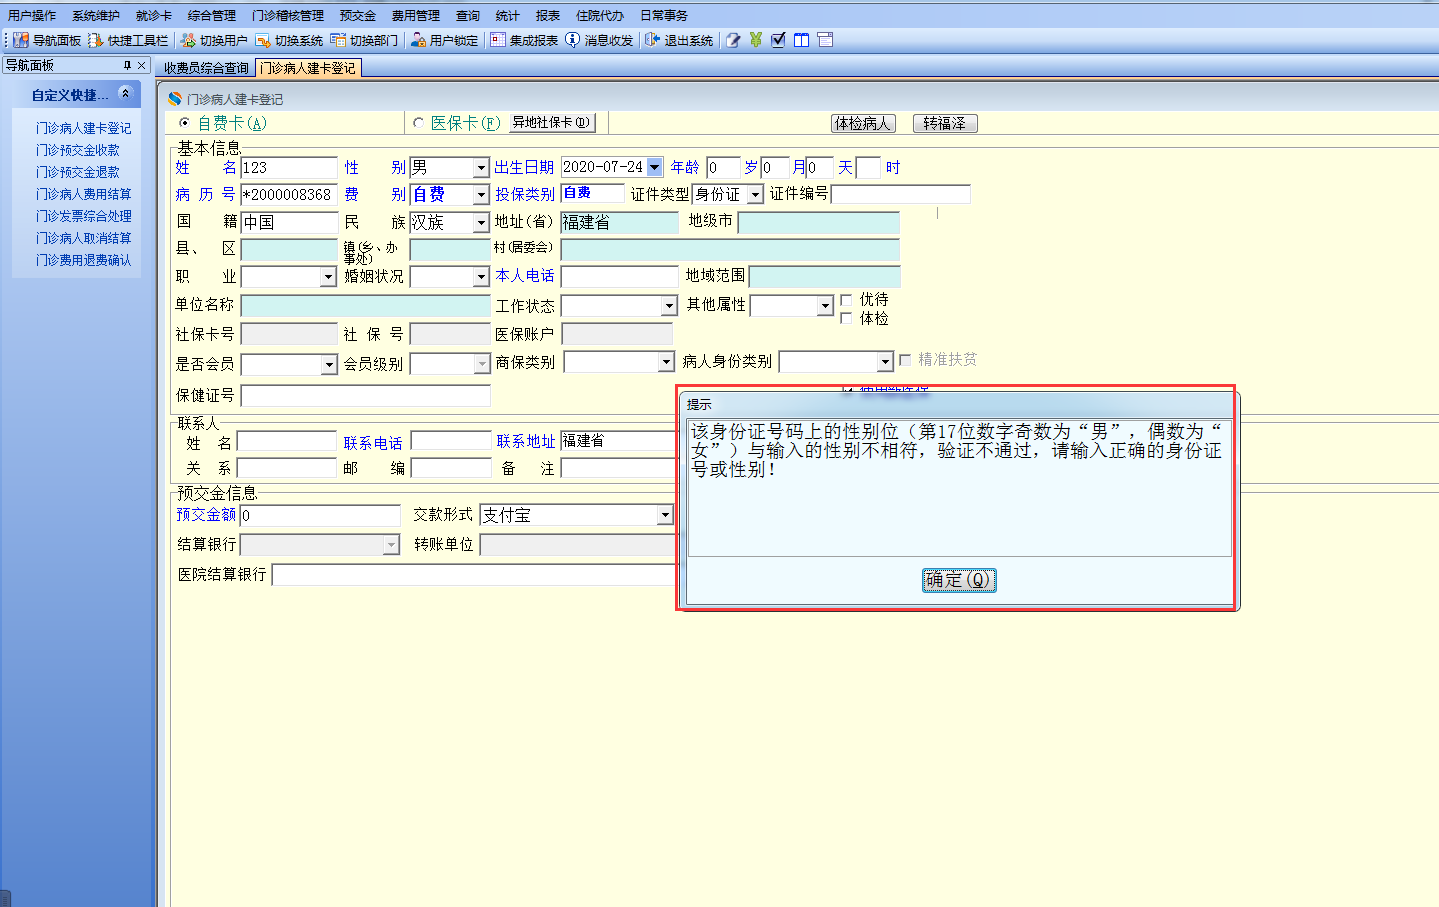Click the 切换系统 icon
The image size is (1439, 907).
(x=263, y=40)
